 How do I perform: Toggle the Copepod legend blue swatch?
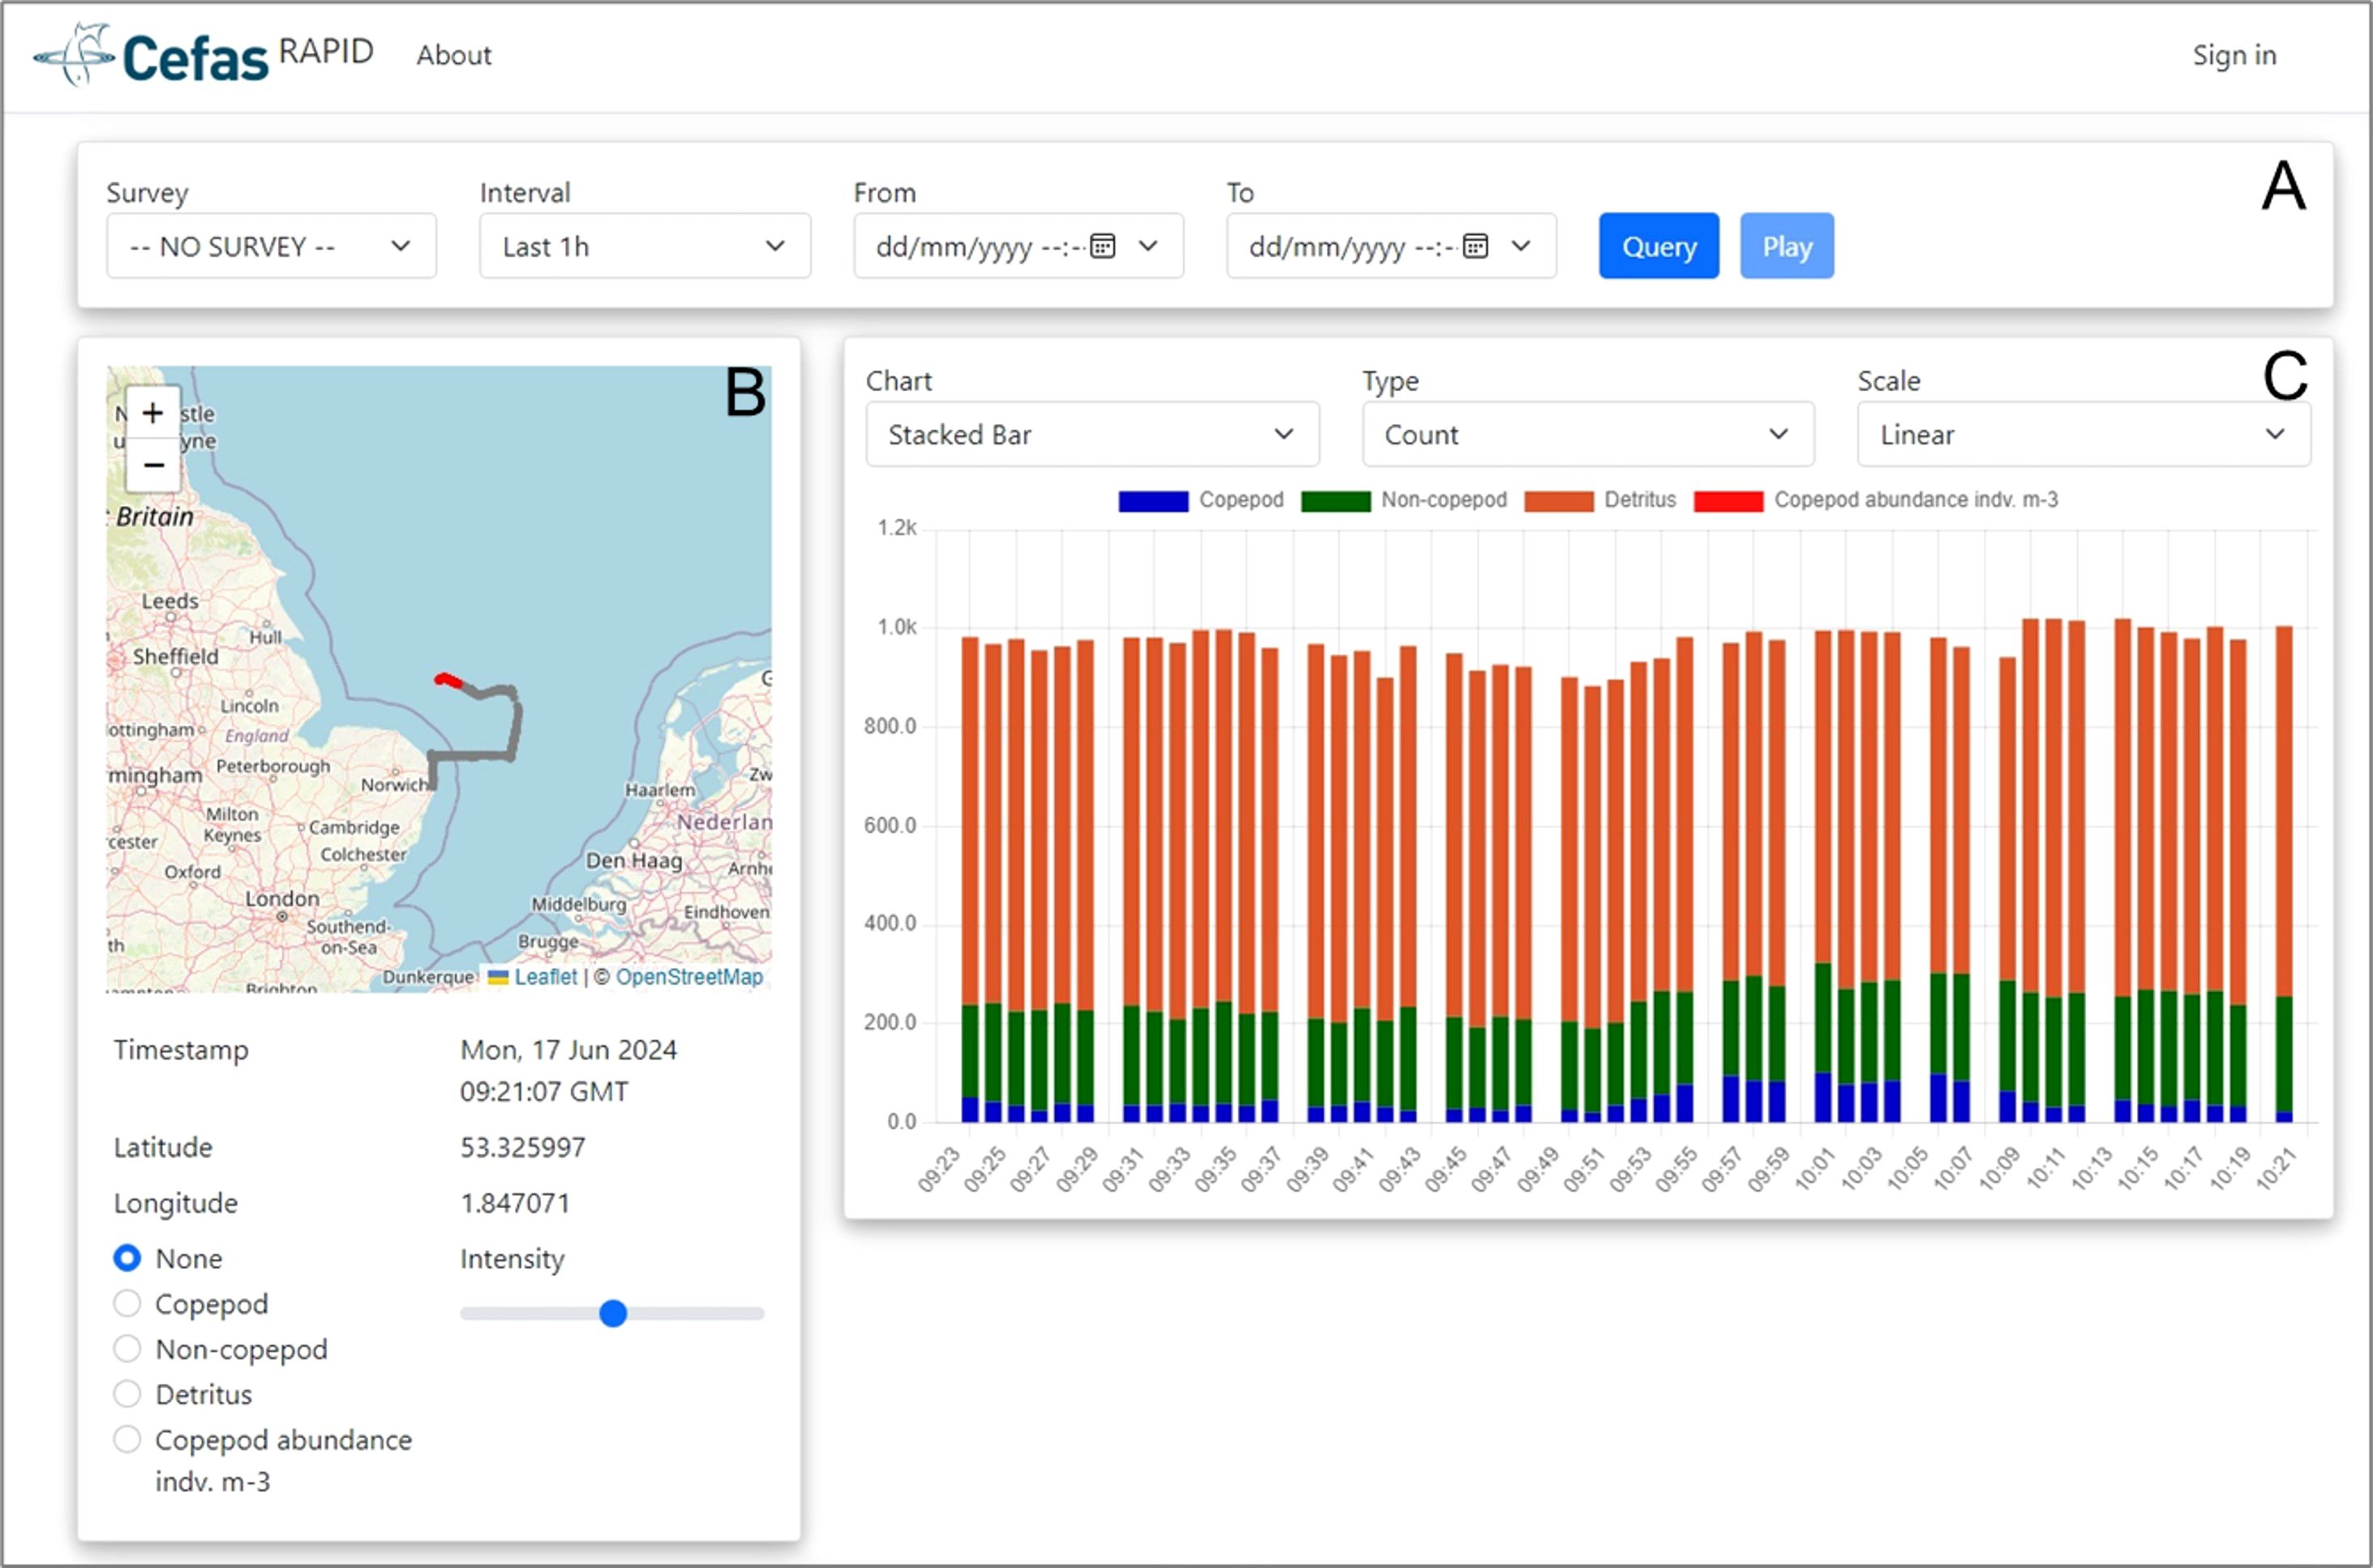coord(1153,501)
